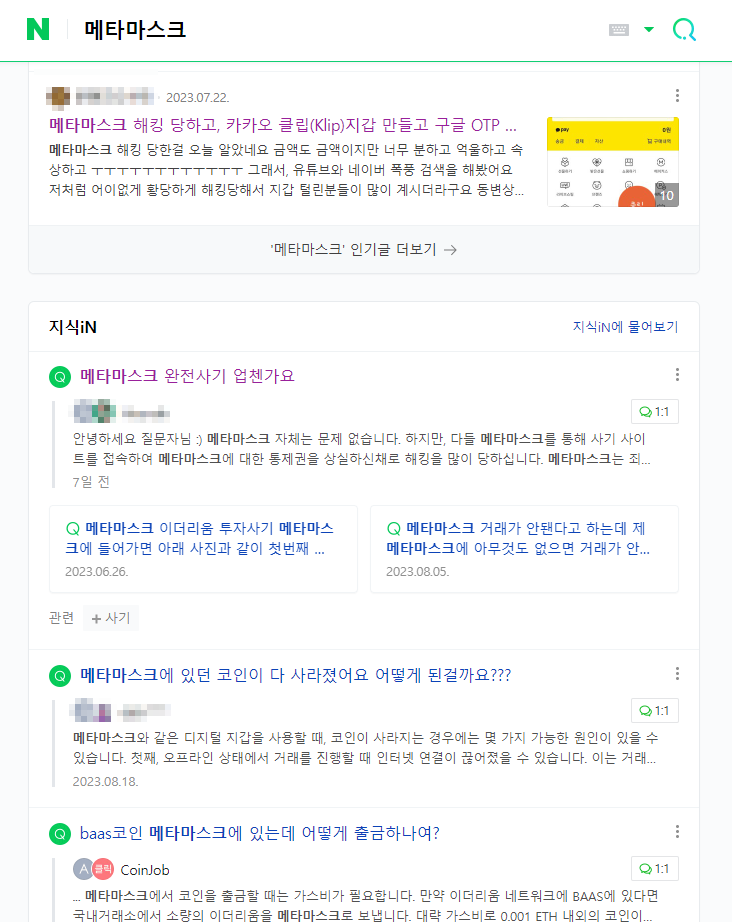Open question 메타마스크 완전사기 업체가요
This screenshot has width=732, height=922.
(187, 376)
